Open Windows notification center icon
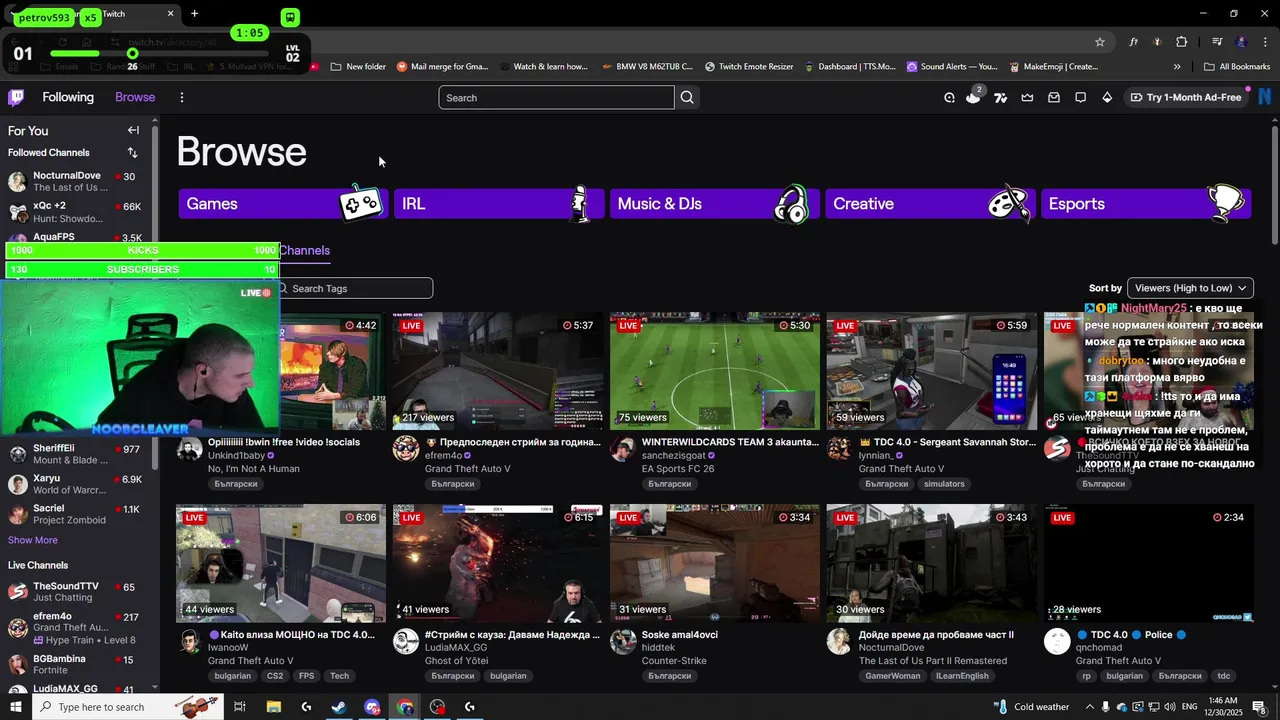The width and height of the screenshot is (1280, 720). pos(1259,707)
